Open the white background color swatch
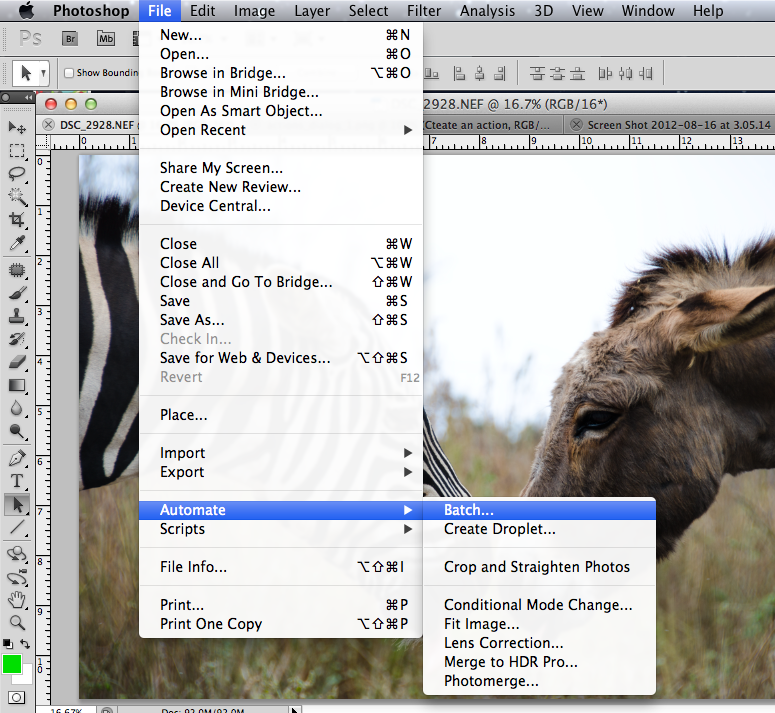Image resolution: width=775 pixels, height=713 pixels. [27, 676]
